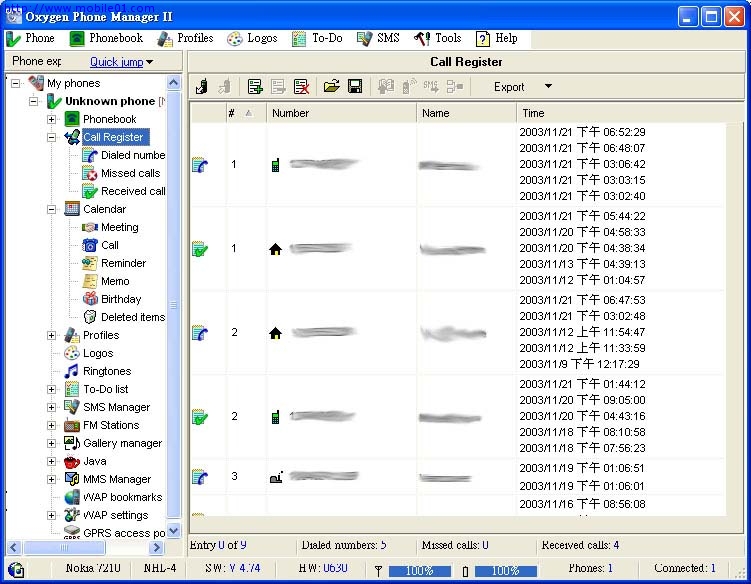This screenshot has height=584, width=751.
Task: Expand the Phonebook tree node
Action: coord(51,119)
